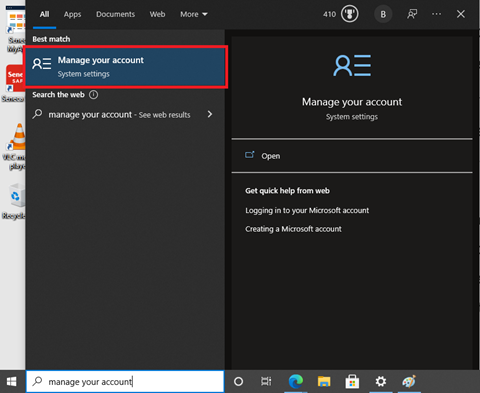Switch to the Web tab
Image resolution: width=480 pixels, height=393 pixels.
tap(157, 14)
